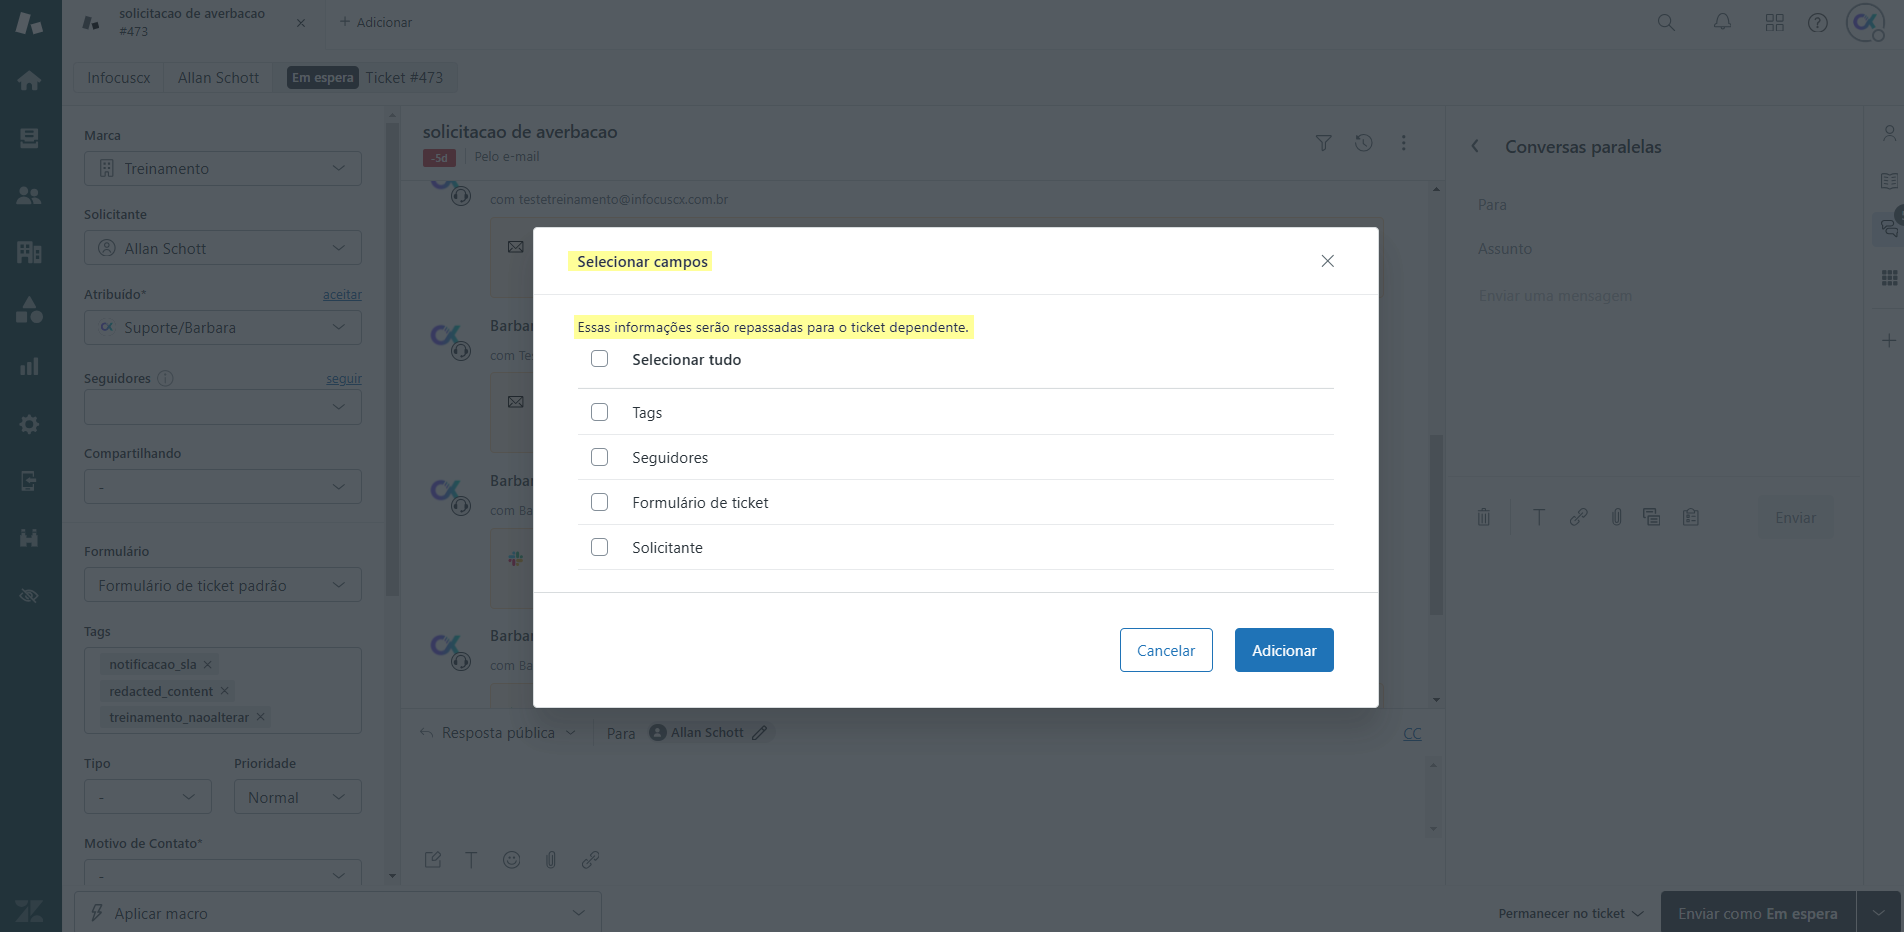Tick the Seguidores checkbox

[600, 457]
